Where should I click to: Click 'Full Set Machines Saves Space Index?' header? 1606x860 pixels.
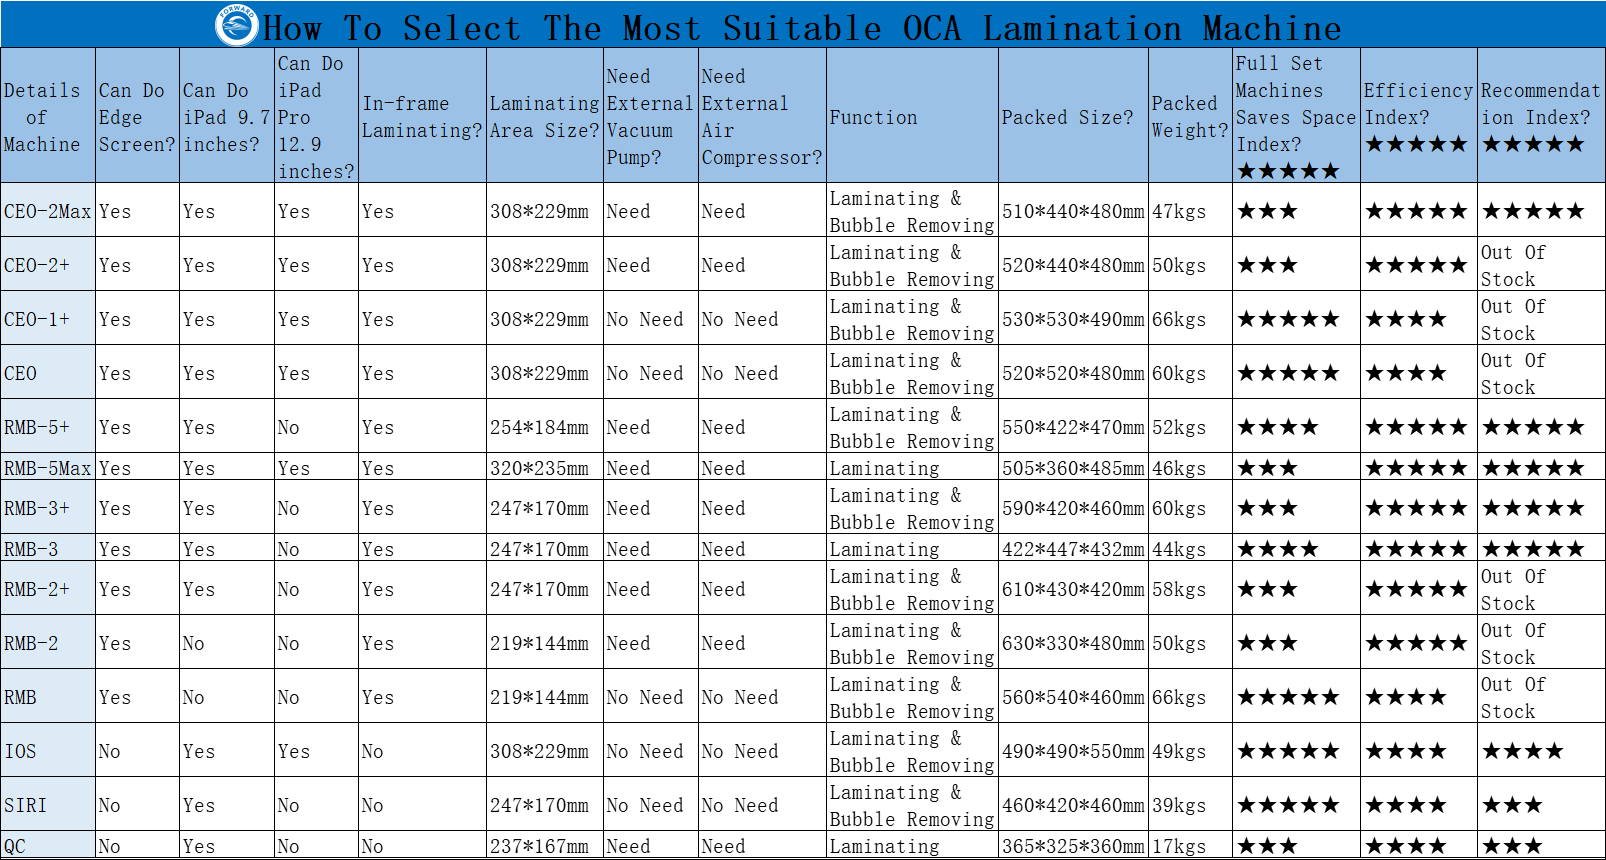tap(1296, 117)
